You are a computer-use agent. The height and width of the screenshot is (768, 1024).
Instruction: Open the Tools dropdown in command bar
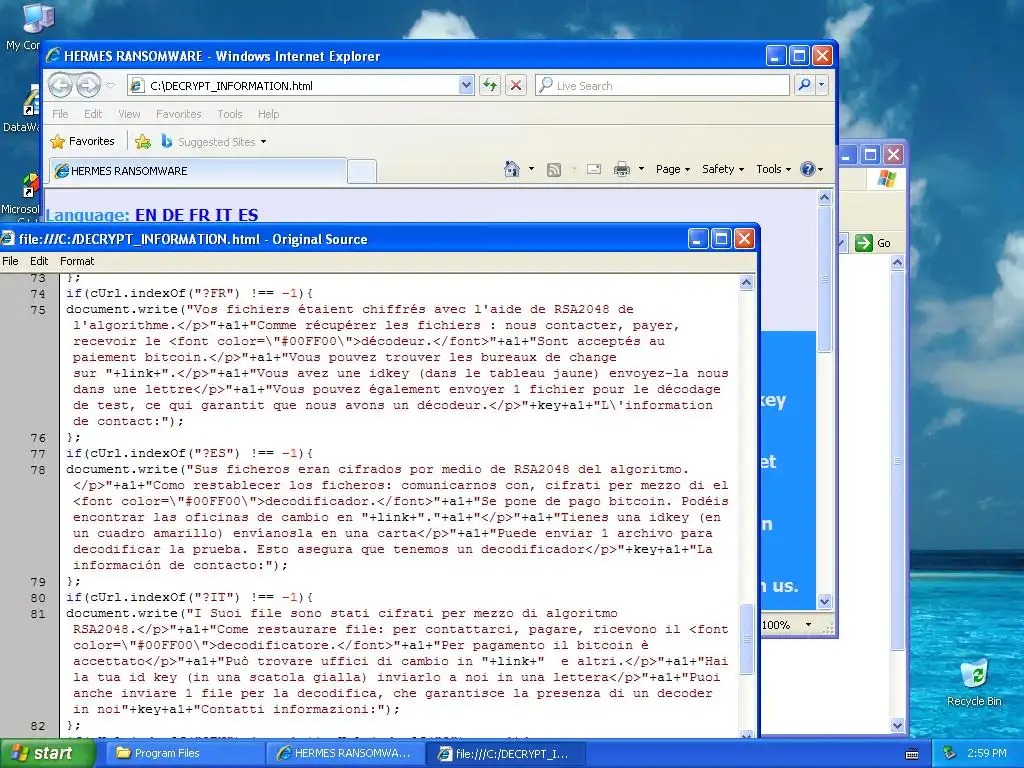point(773,169)
